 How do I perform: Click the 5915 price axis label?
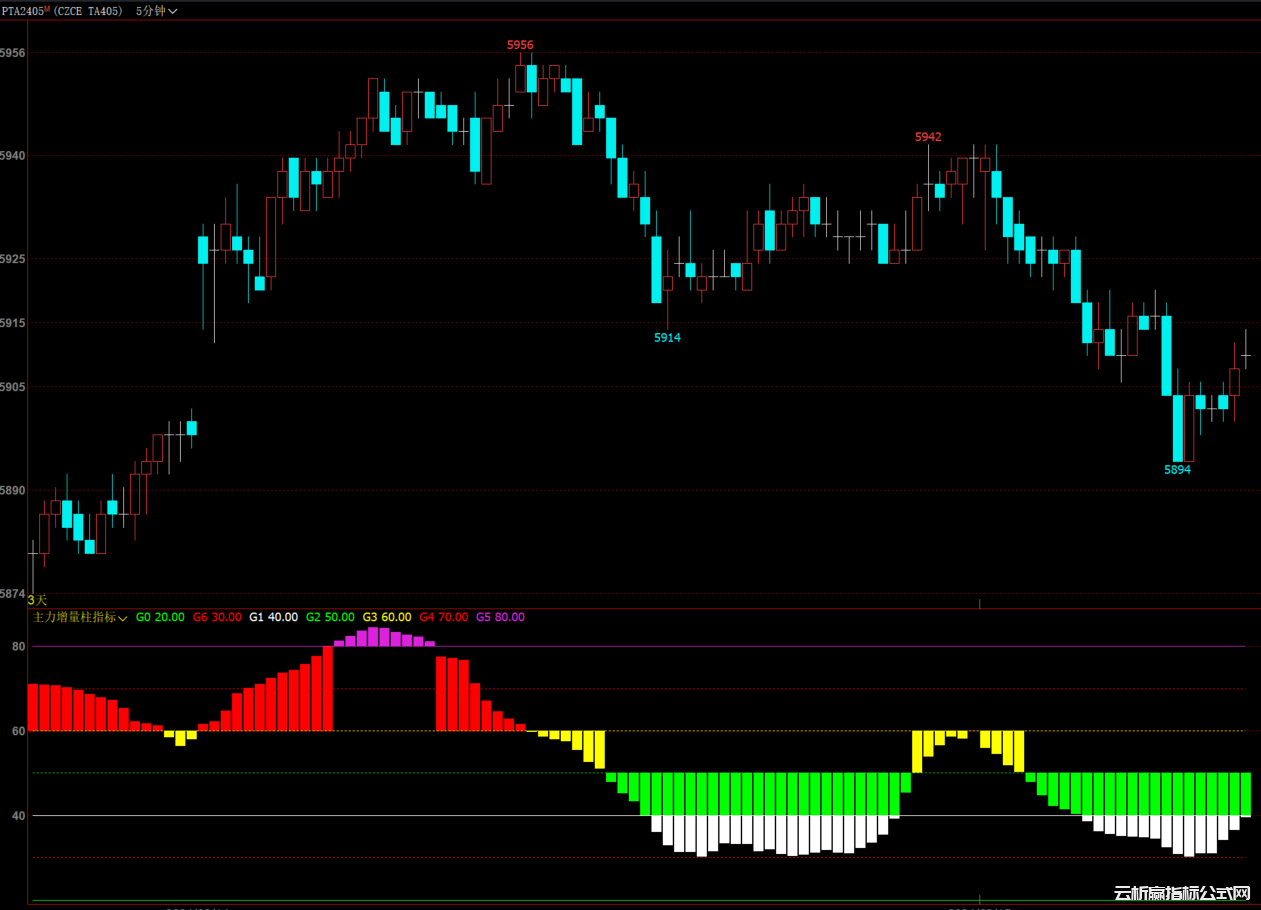tap(13, 323)
